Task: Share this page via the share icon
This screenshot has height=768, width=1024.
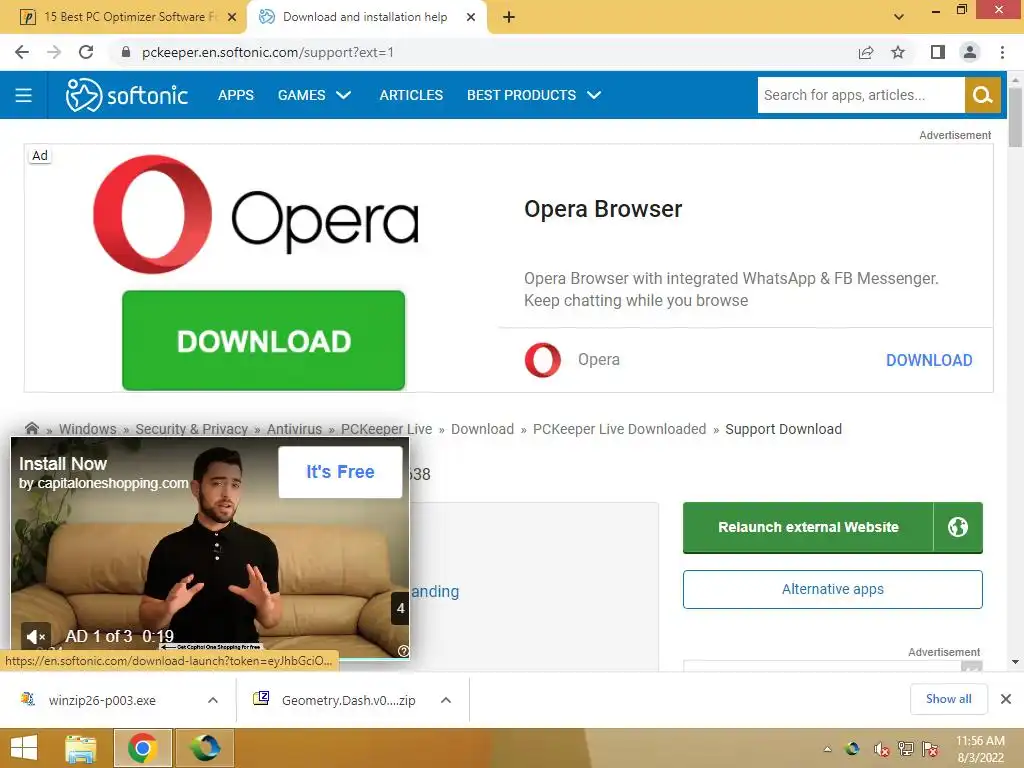Action: pyautogui.click(x=866, y=52)
